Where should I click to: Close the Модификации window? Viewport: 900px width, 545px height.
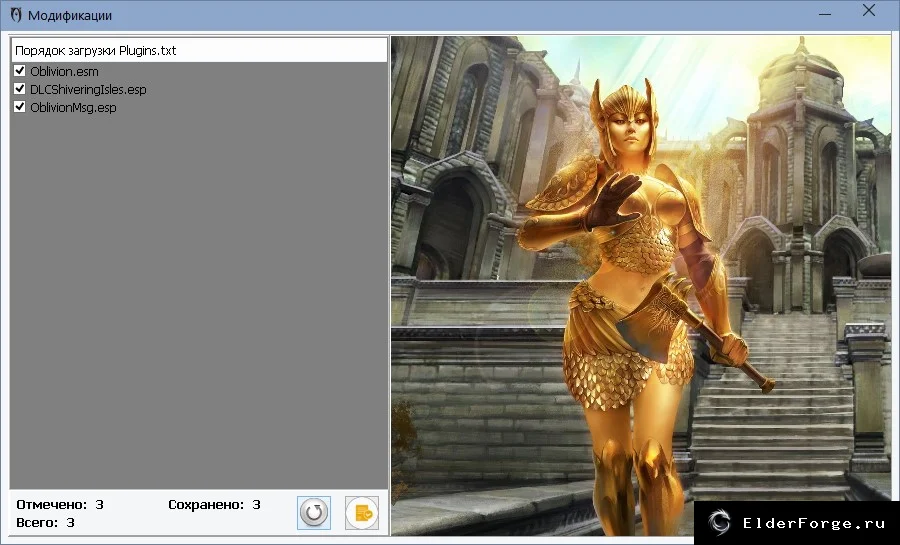tap(869, 11)
